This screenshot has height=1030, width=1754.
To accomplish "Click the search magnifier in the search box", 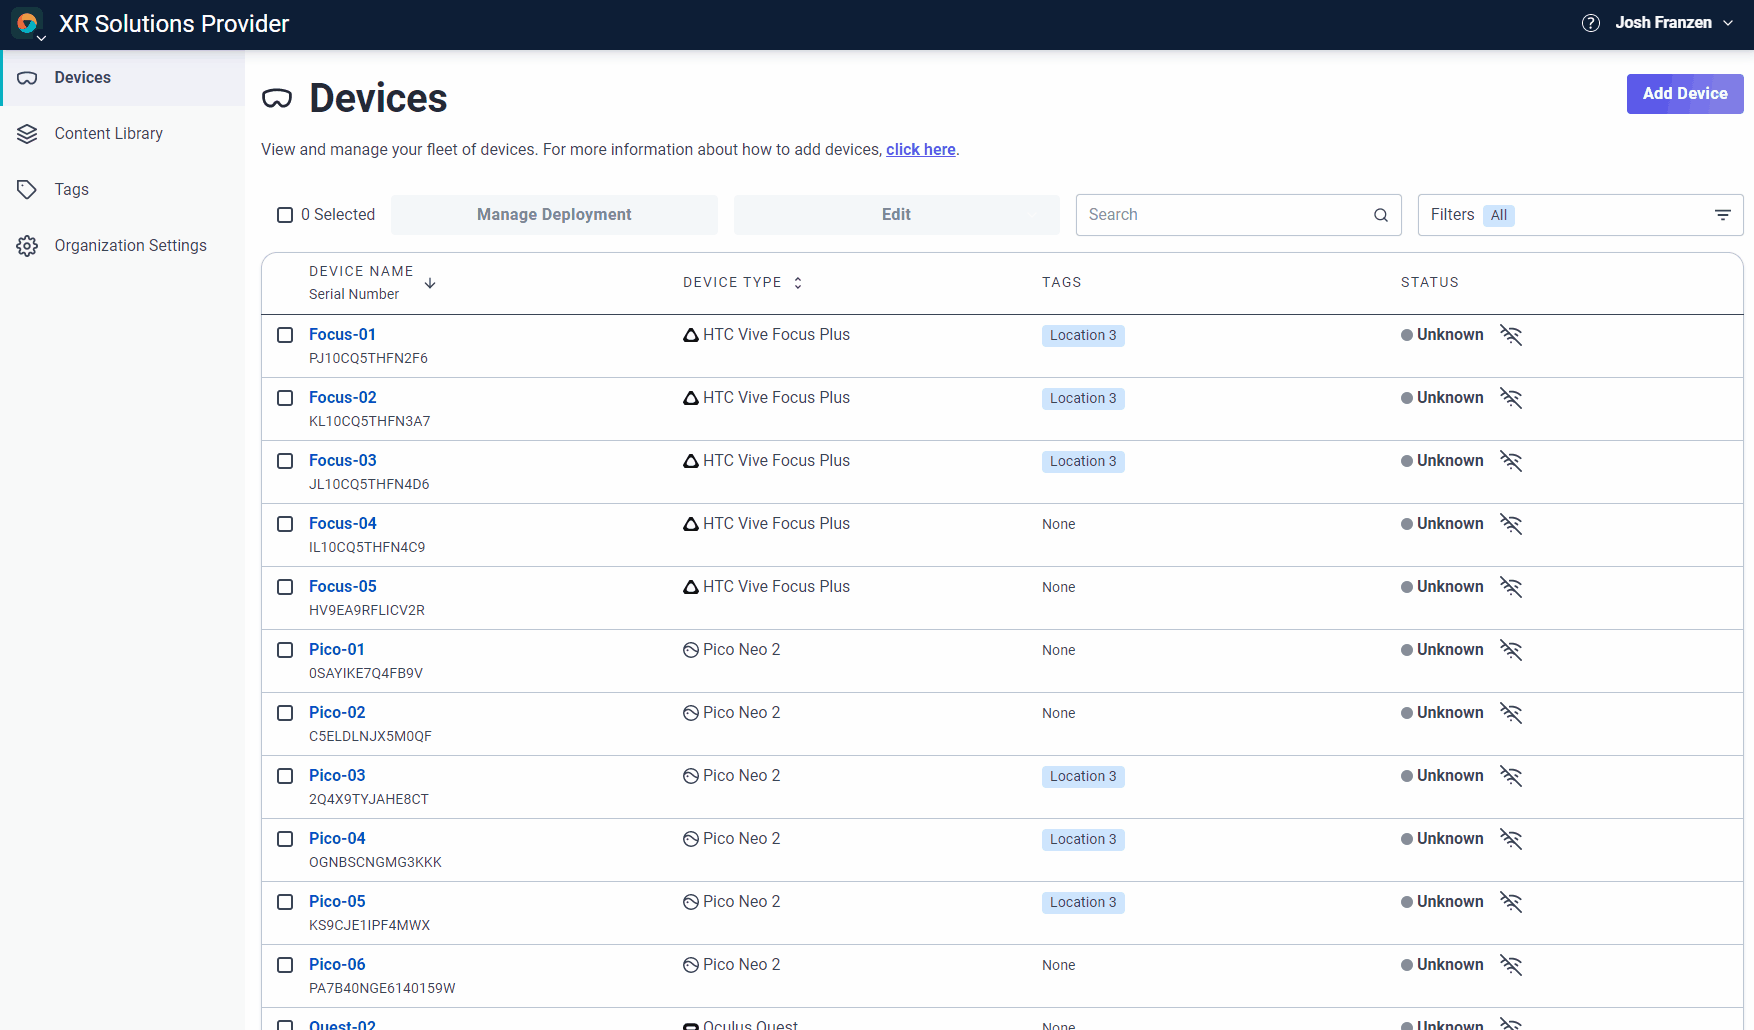I will pyautogui.click(x=1380, y=214).
